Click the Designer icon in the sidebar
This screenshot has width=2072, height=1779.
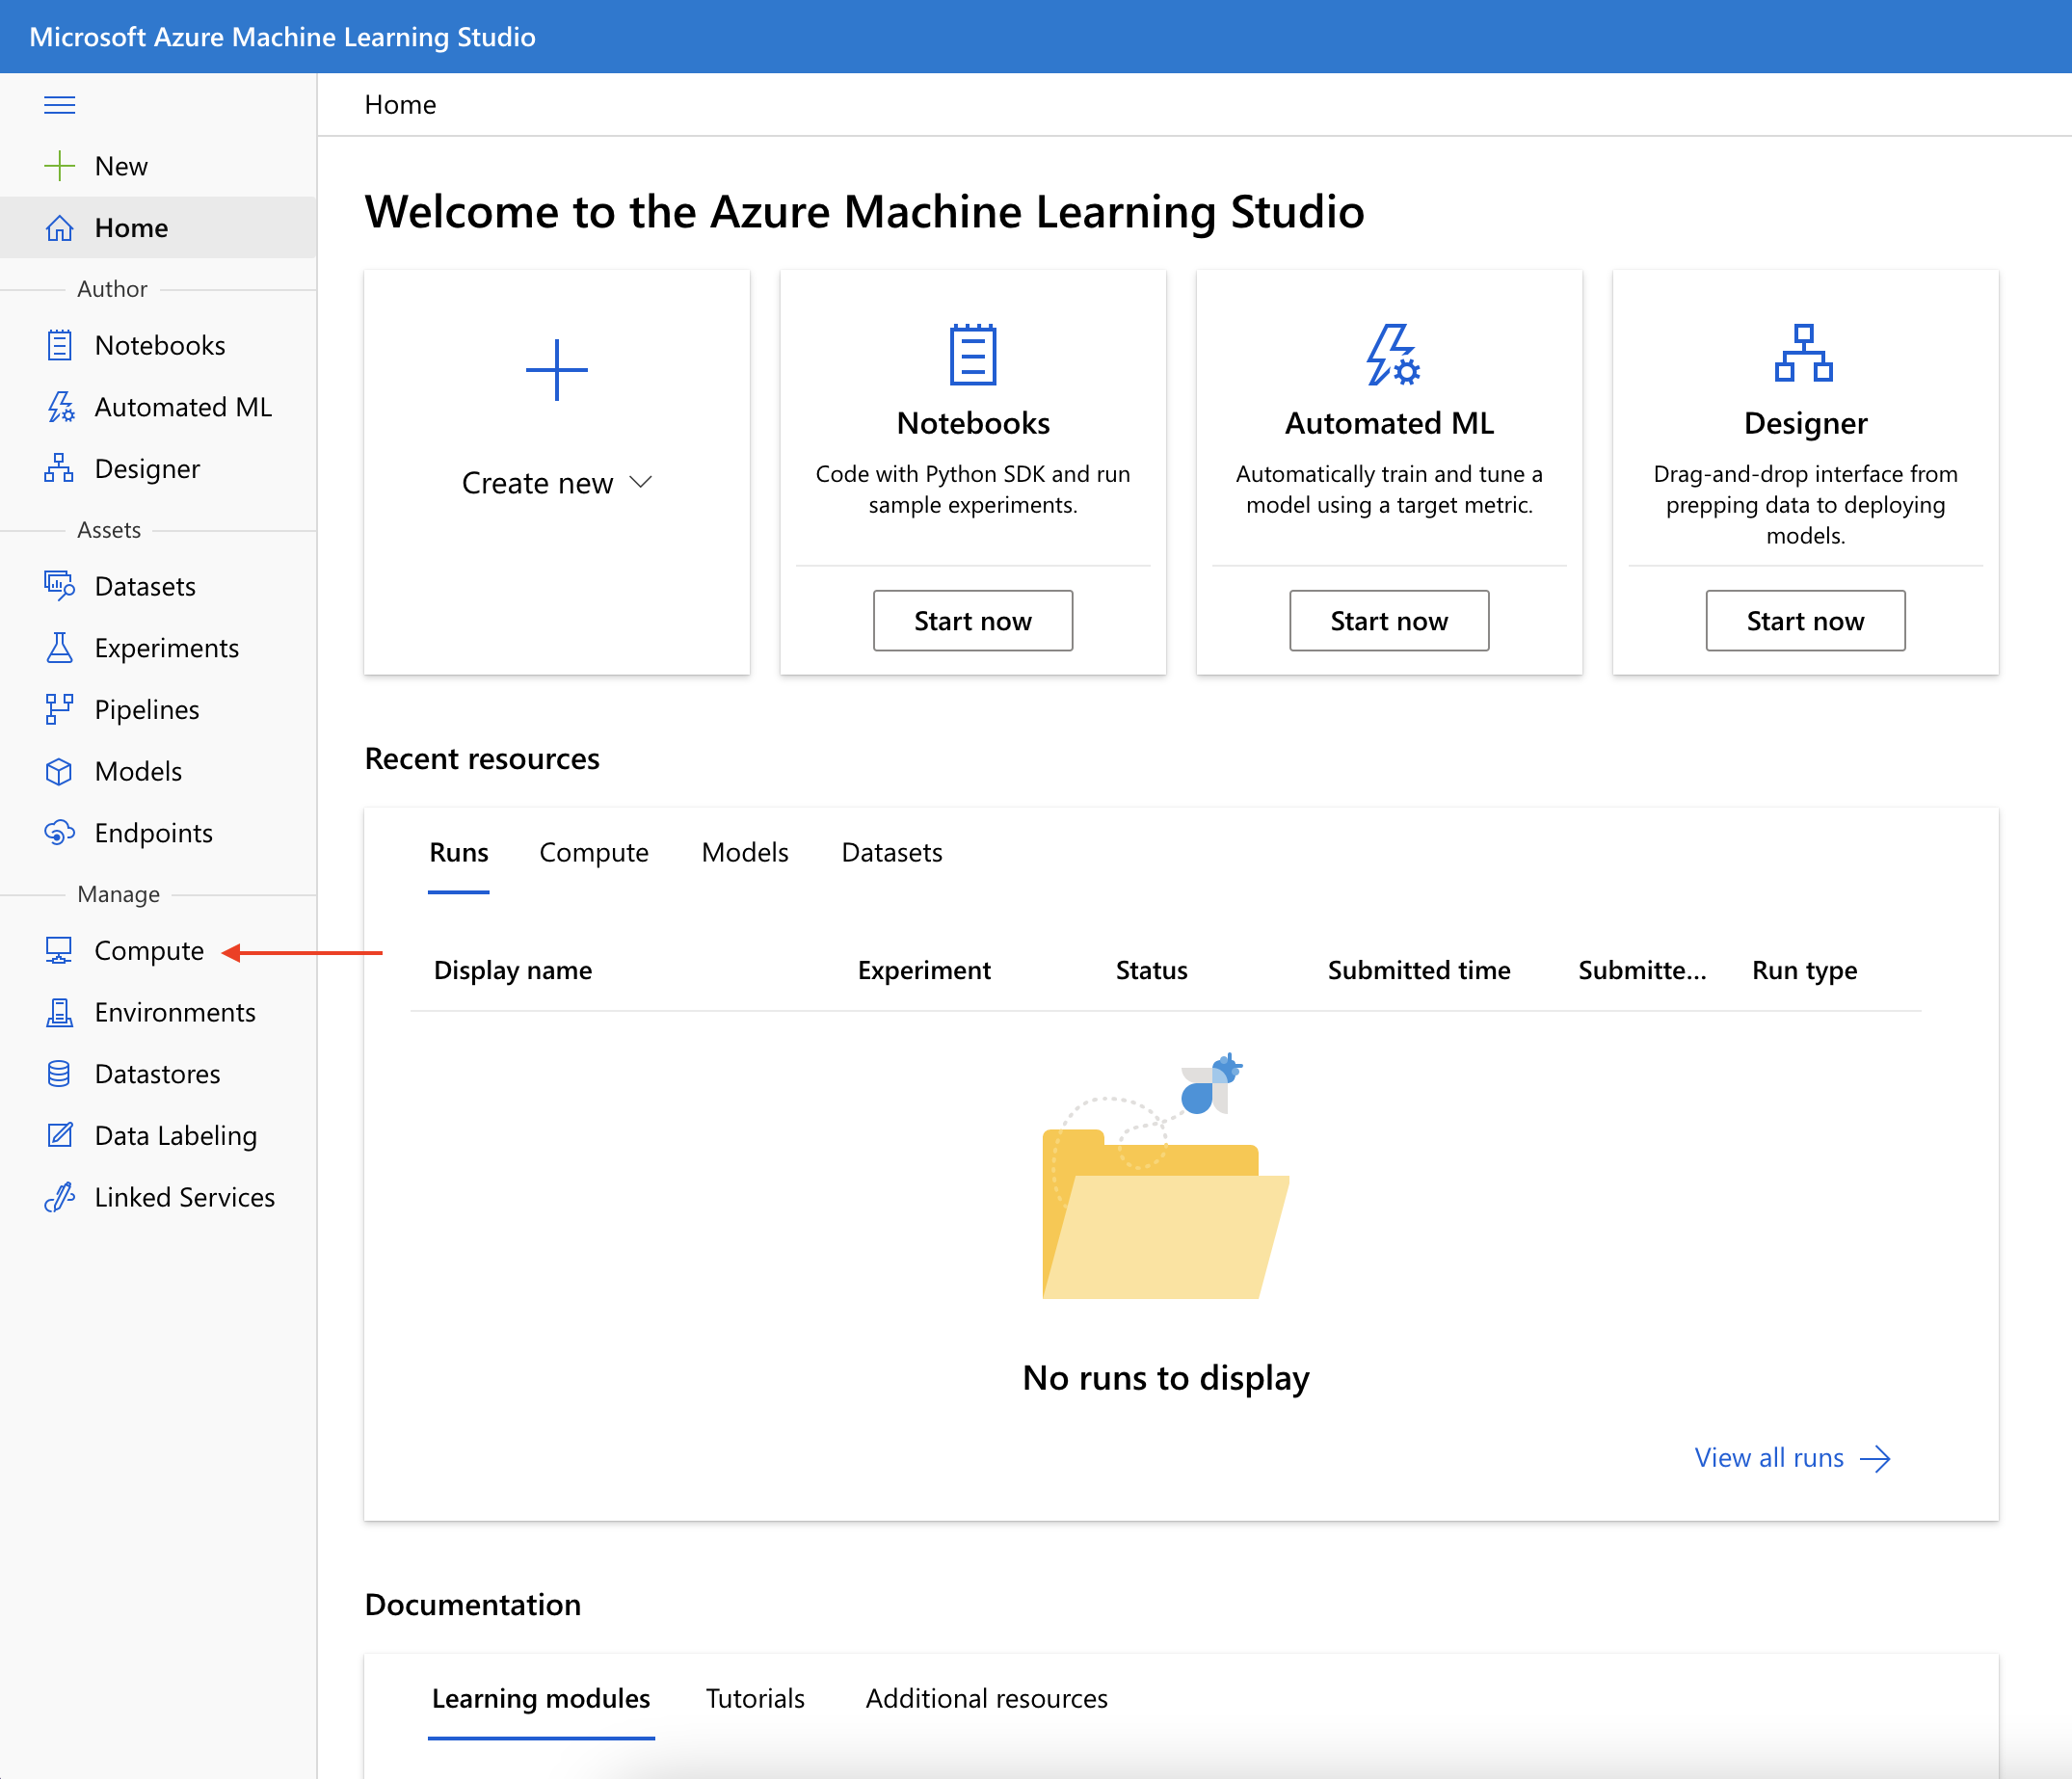(59, 468)
